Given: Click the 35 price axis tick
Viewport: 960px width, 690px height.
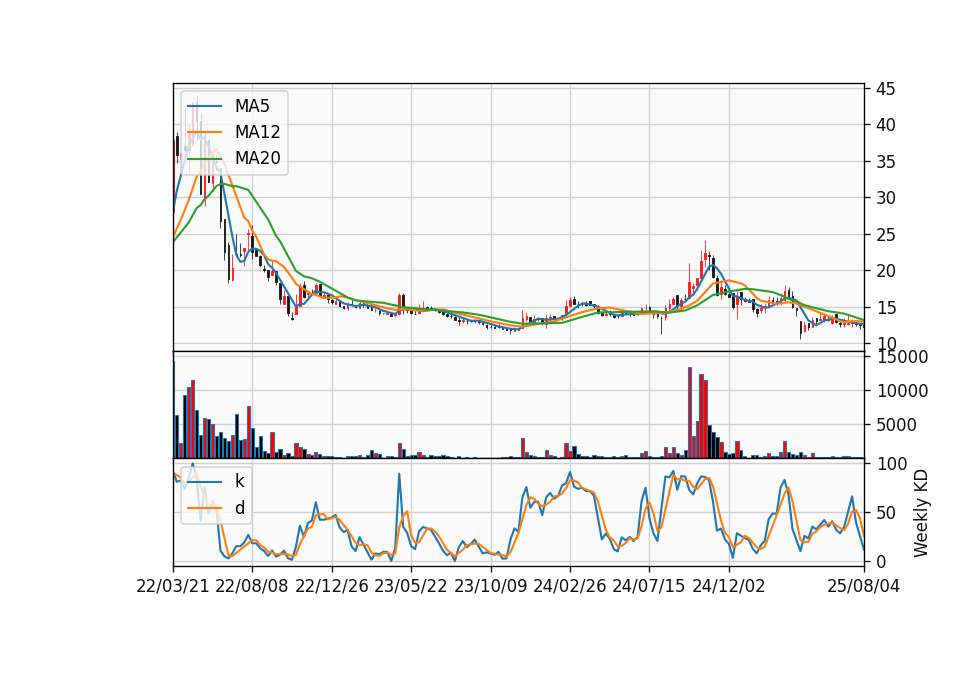Looking at the screenshot, I should (886, 162).
